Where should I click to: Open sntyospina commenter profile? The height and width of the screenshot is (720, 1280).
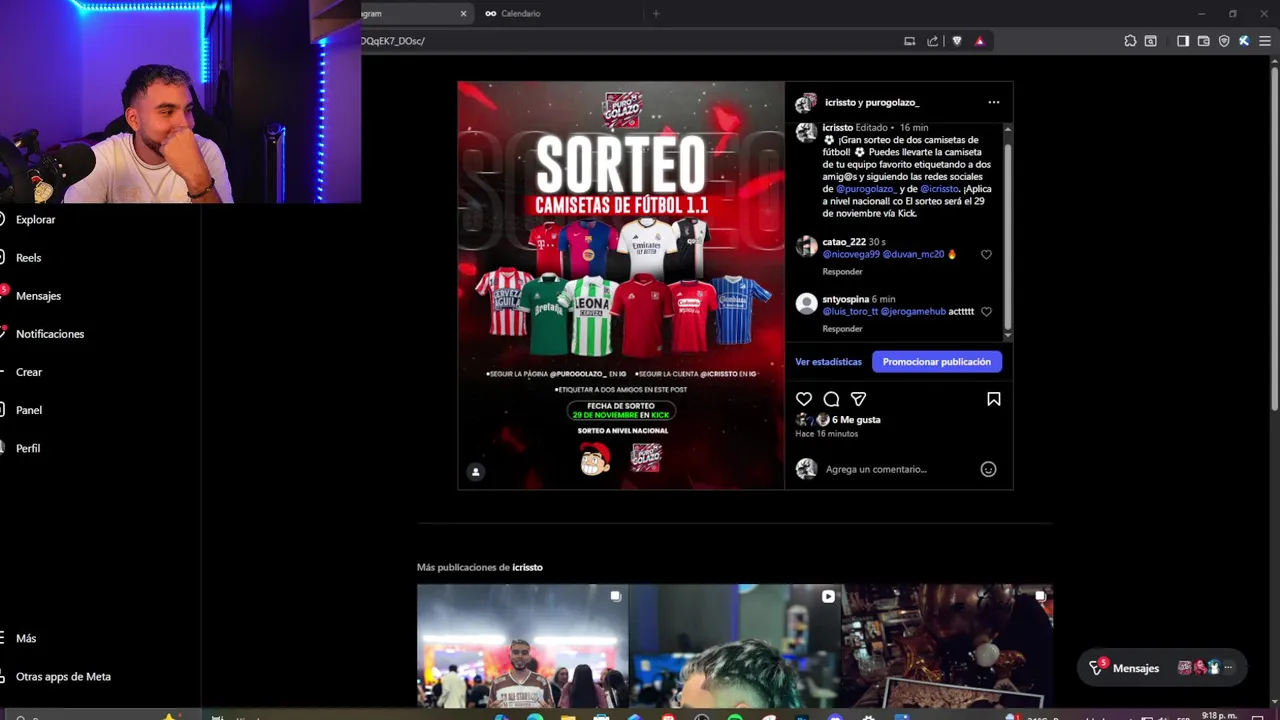pyautogui.click(x=845, y=299)
